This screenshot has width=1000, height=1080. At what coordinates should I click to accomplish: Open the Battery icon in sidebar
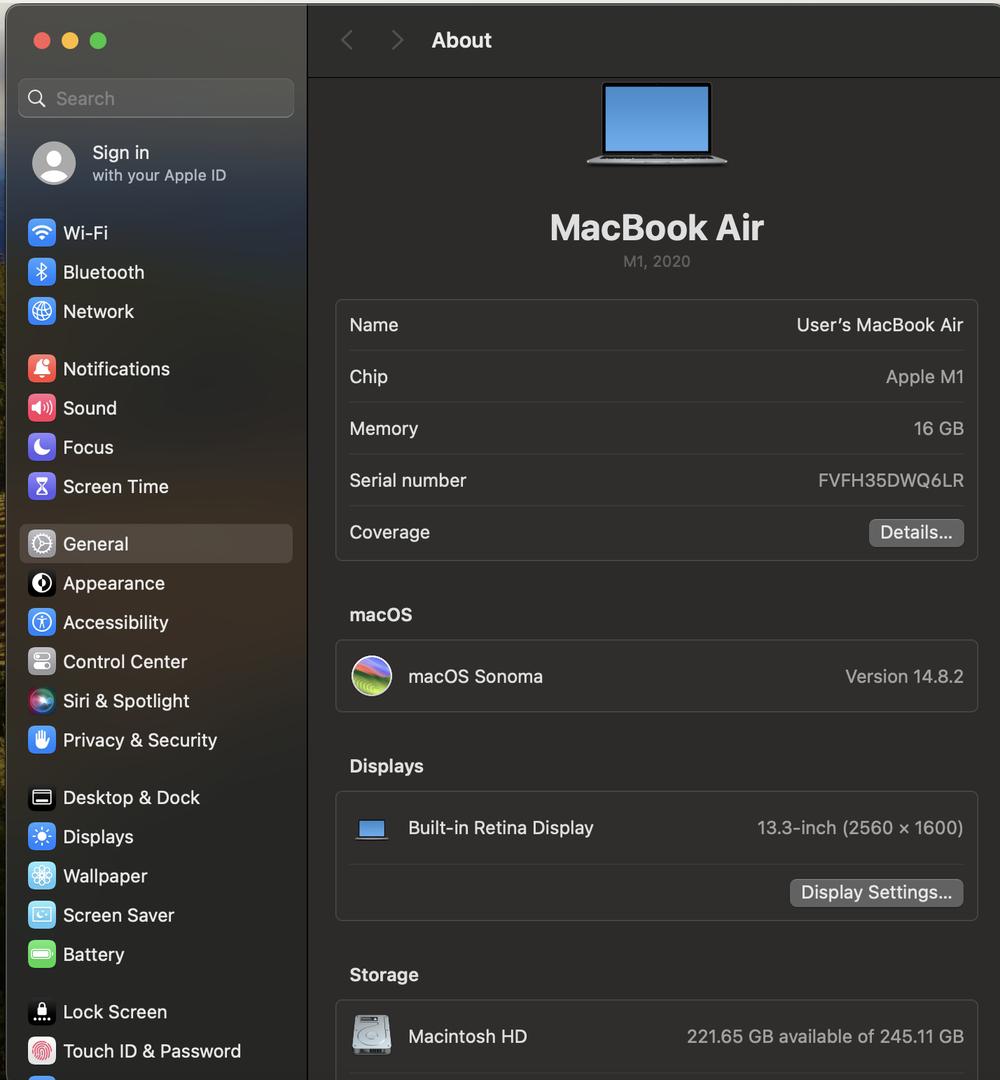tap(42, 954)
